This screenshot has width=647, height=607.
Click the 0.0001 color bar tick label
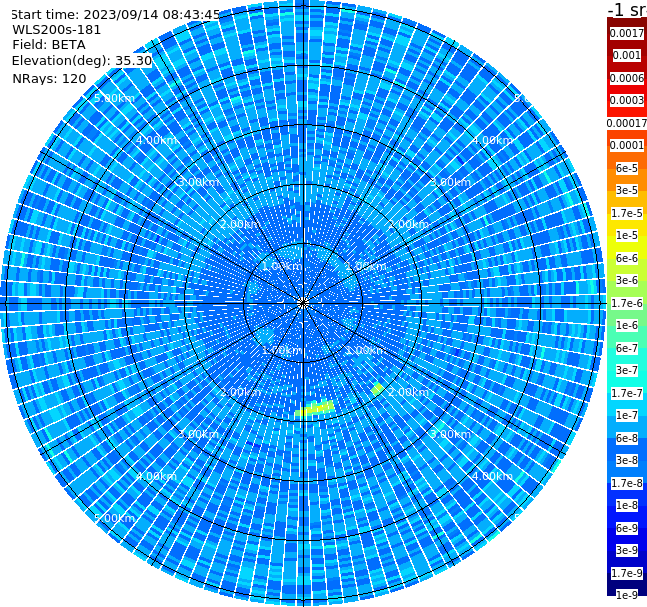pos(627,145)
